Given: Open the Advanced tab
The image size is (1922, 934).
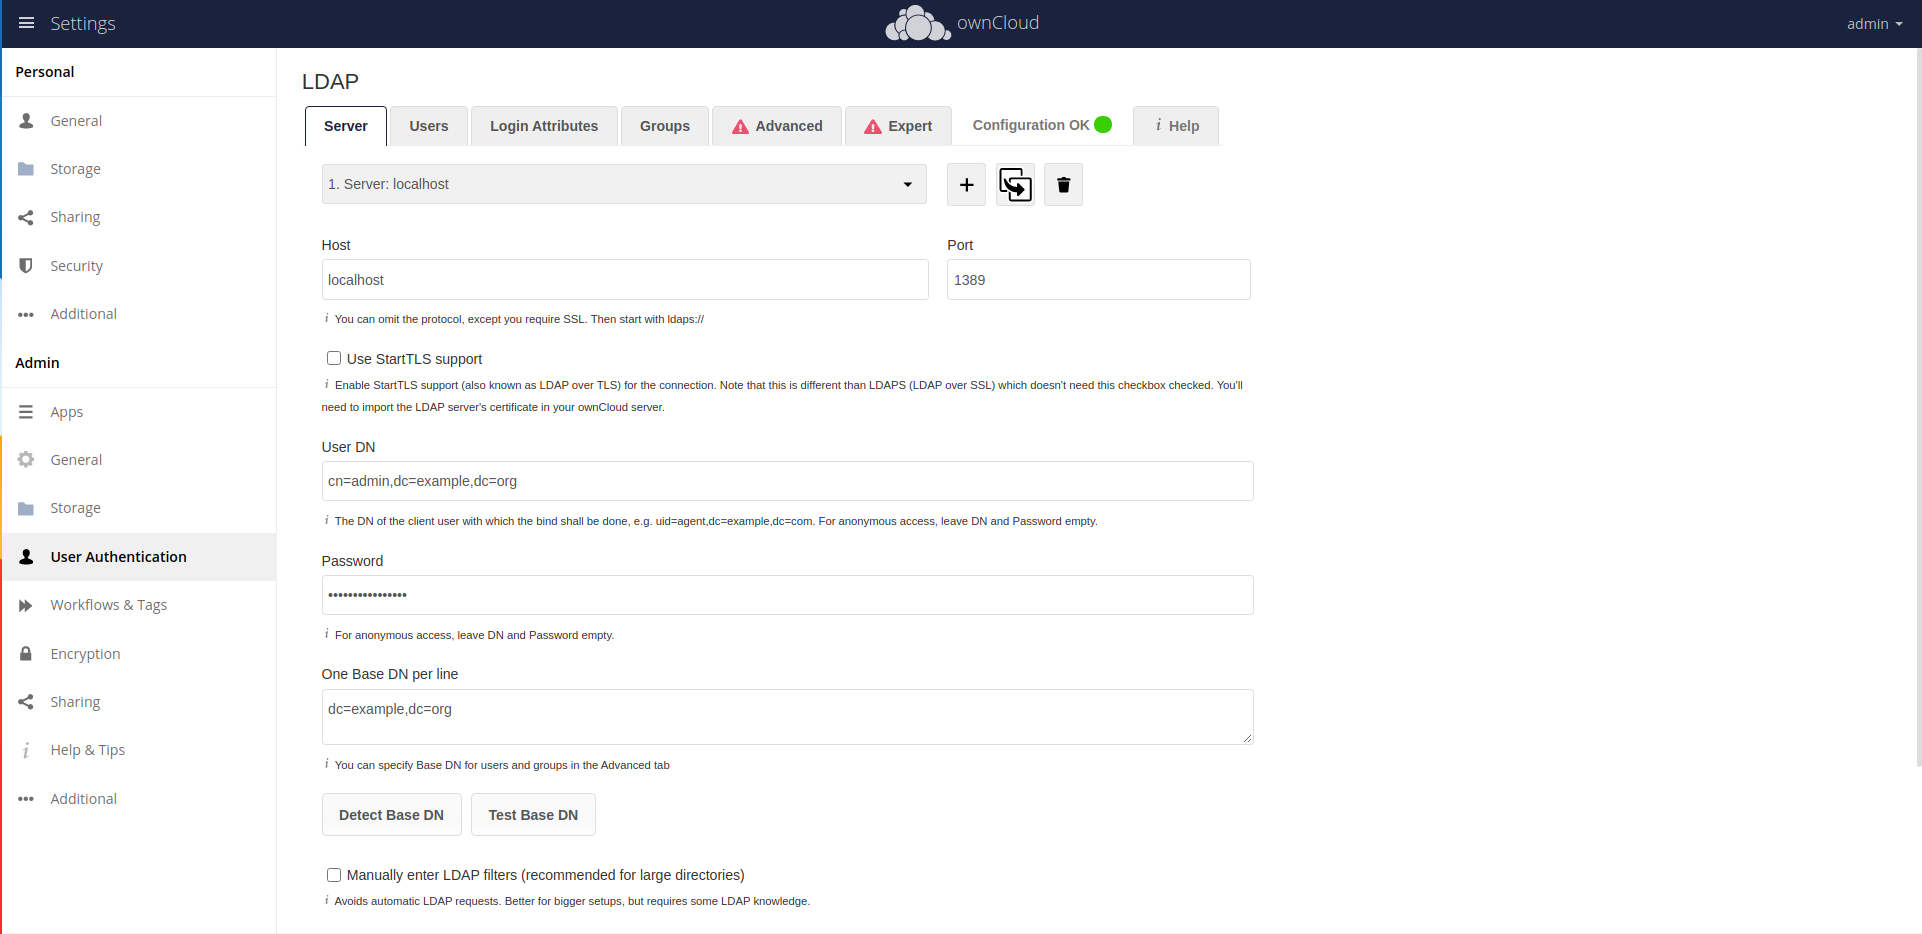Looking at the screenshot, I should 777,126.
